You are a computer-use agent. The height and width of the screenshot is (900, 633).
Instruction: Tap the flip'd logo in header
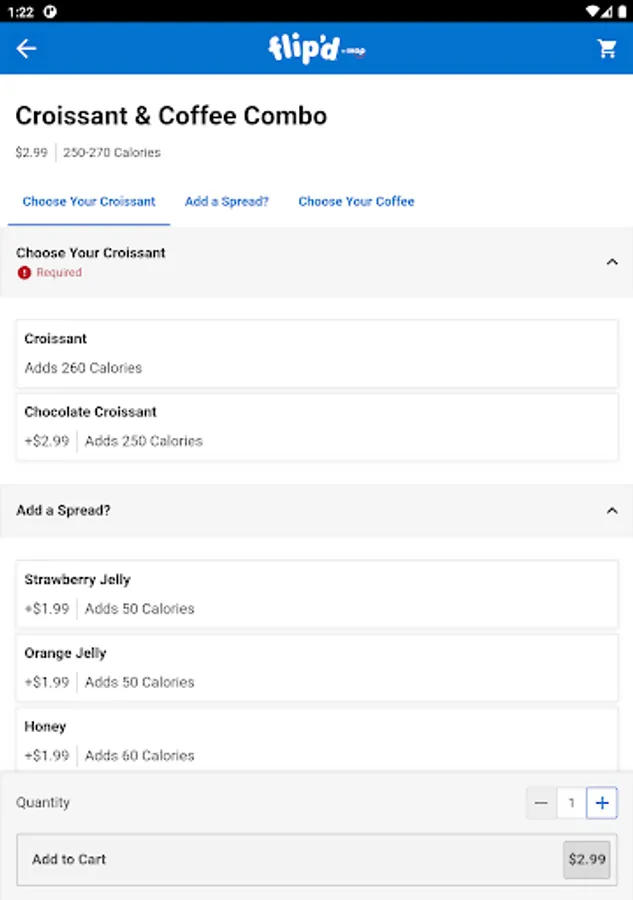coord(315,48)
